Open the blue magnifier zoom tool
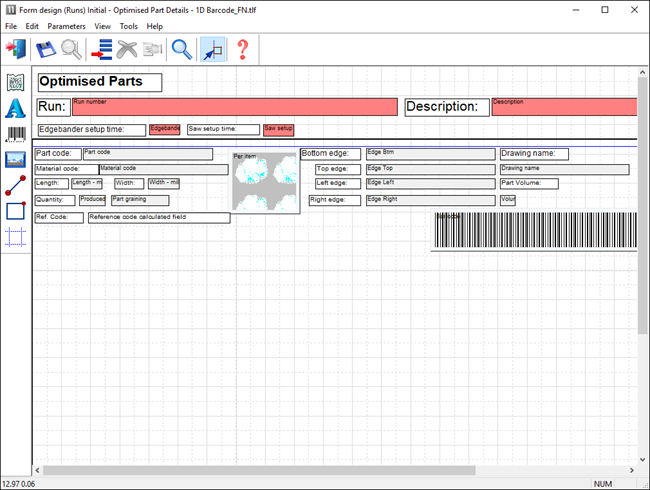The width and height of the screenshot is (650, 490). [181, 48]
